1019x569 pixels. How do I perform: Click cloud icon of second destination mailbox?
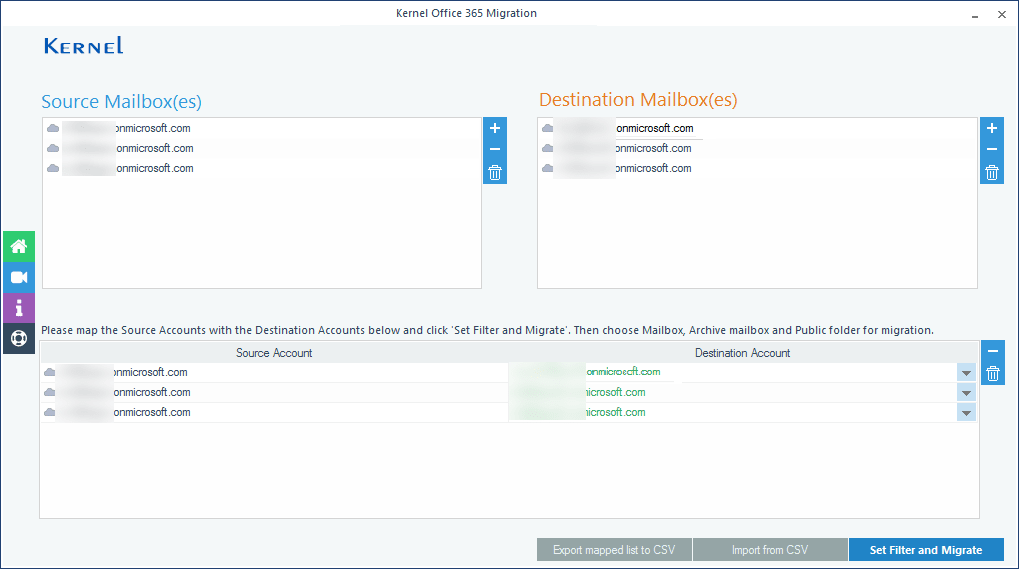tap(548, 149)
